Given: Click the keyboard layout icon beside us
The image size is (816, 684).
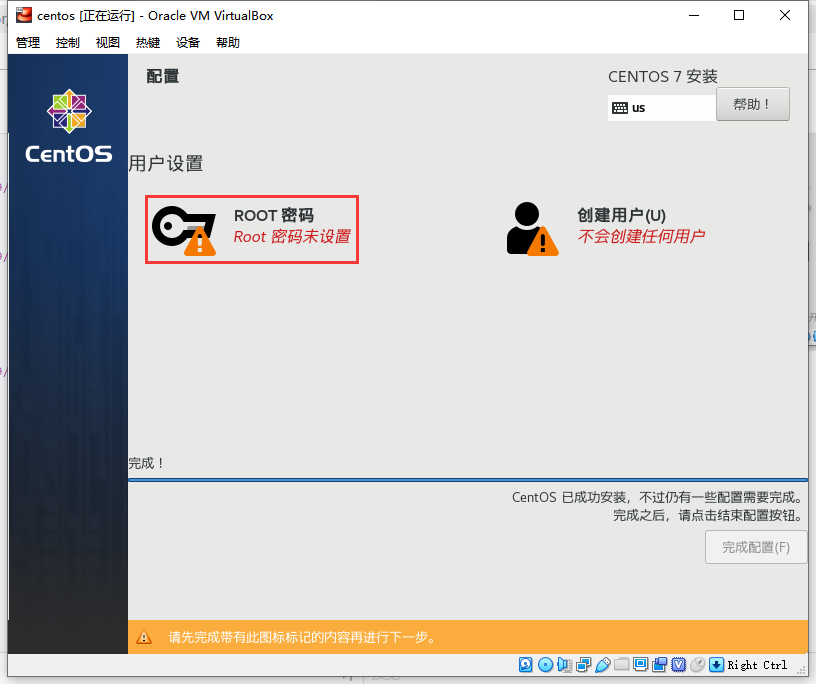Looking at the screenshot, I should [620, 108].
